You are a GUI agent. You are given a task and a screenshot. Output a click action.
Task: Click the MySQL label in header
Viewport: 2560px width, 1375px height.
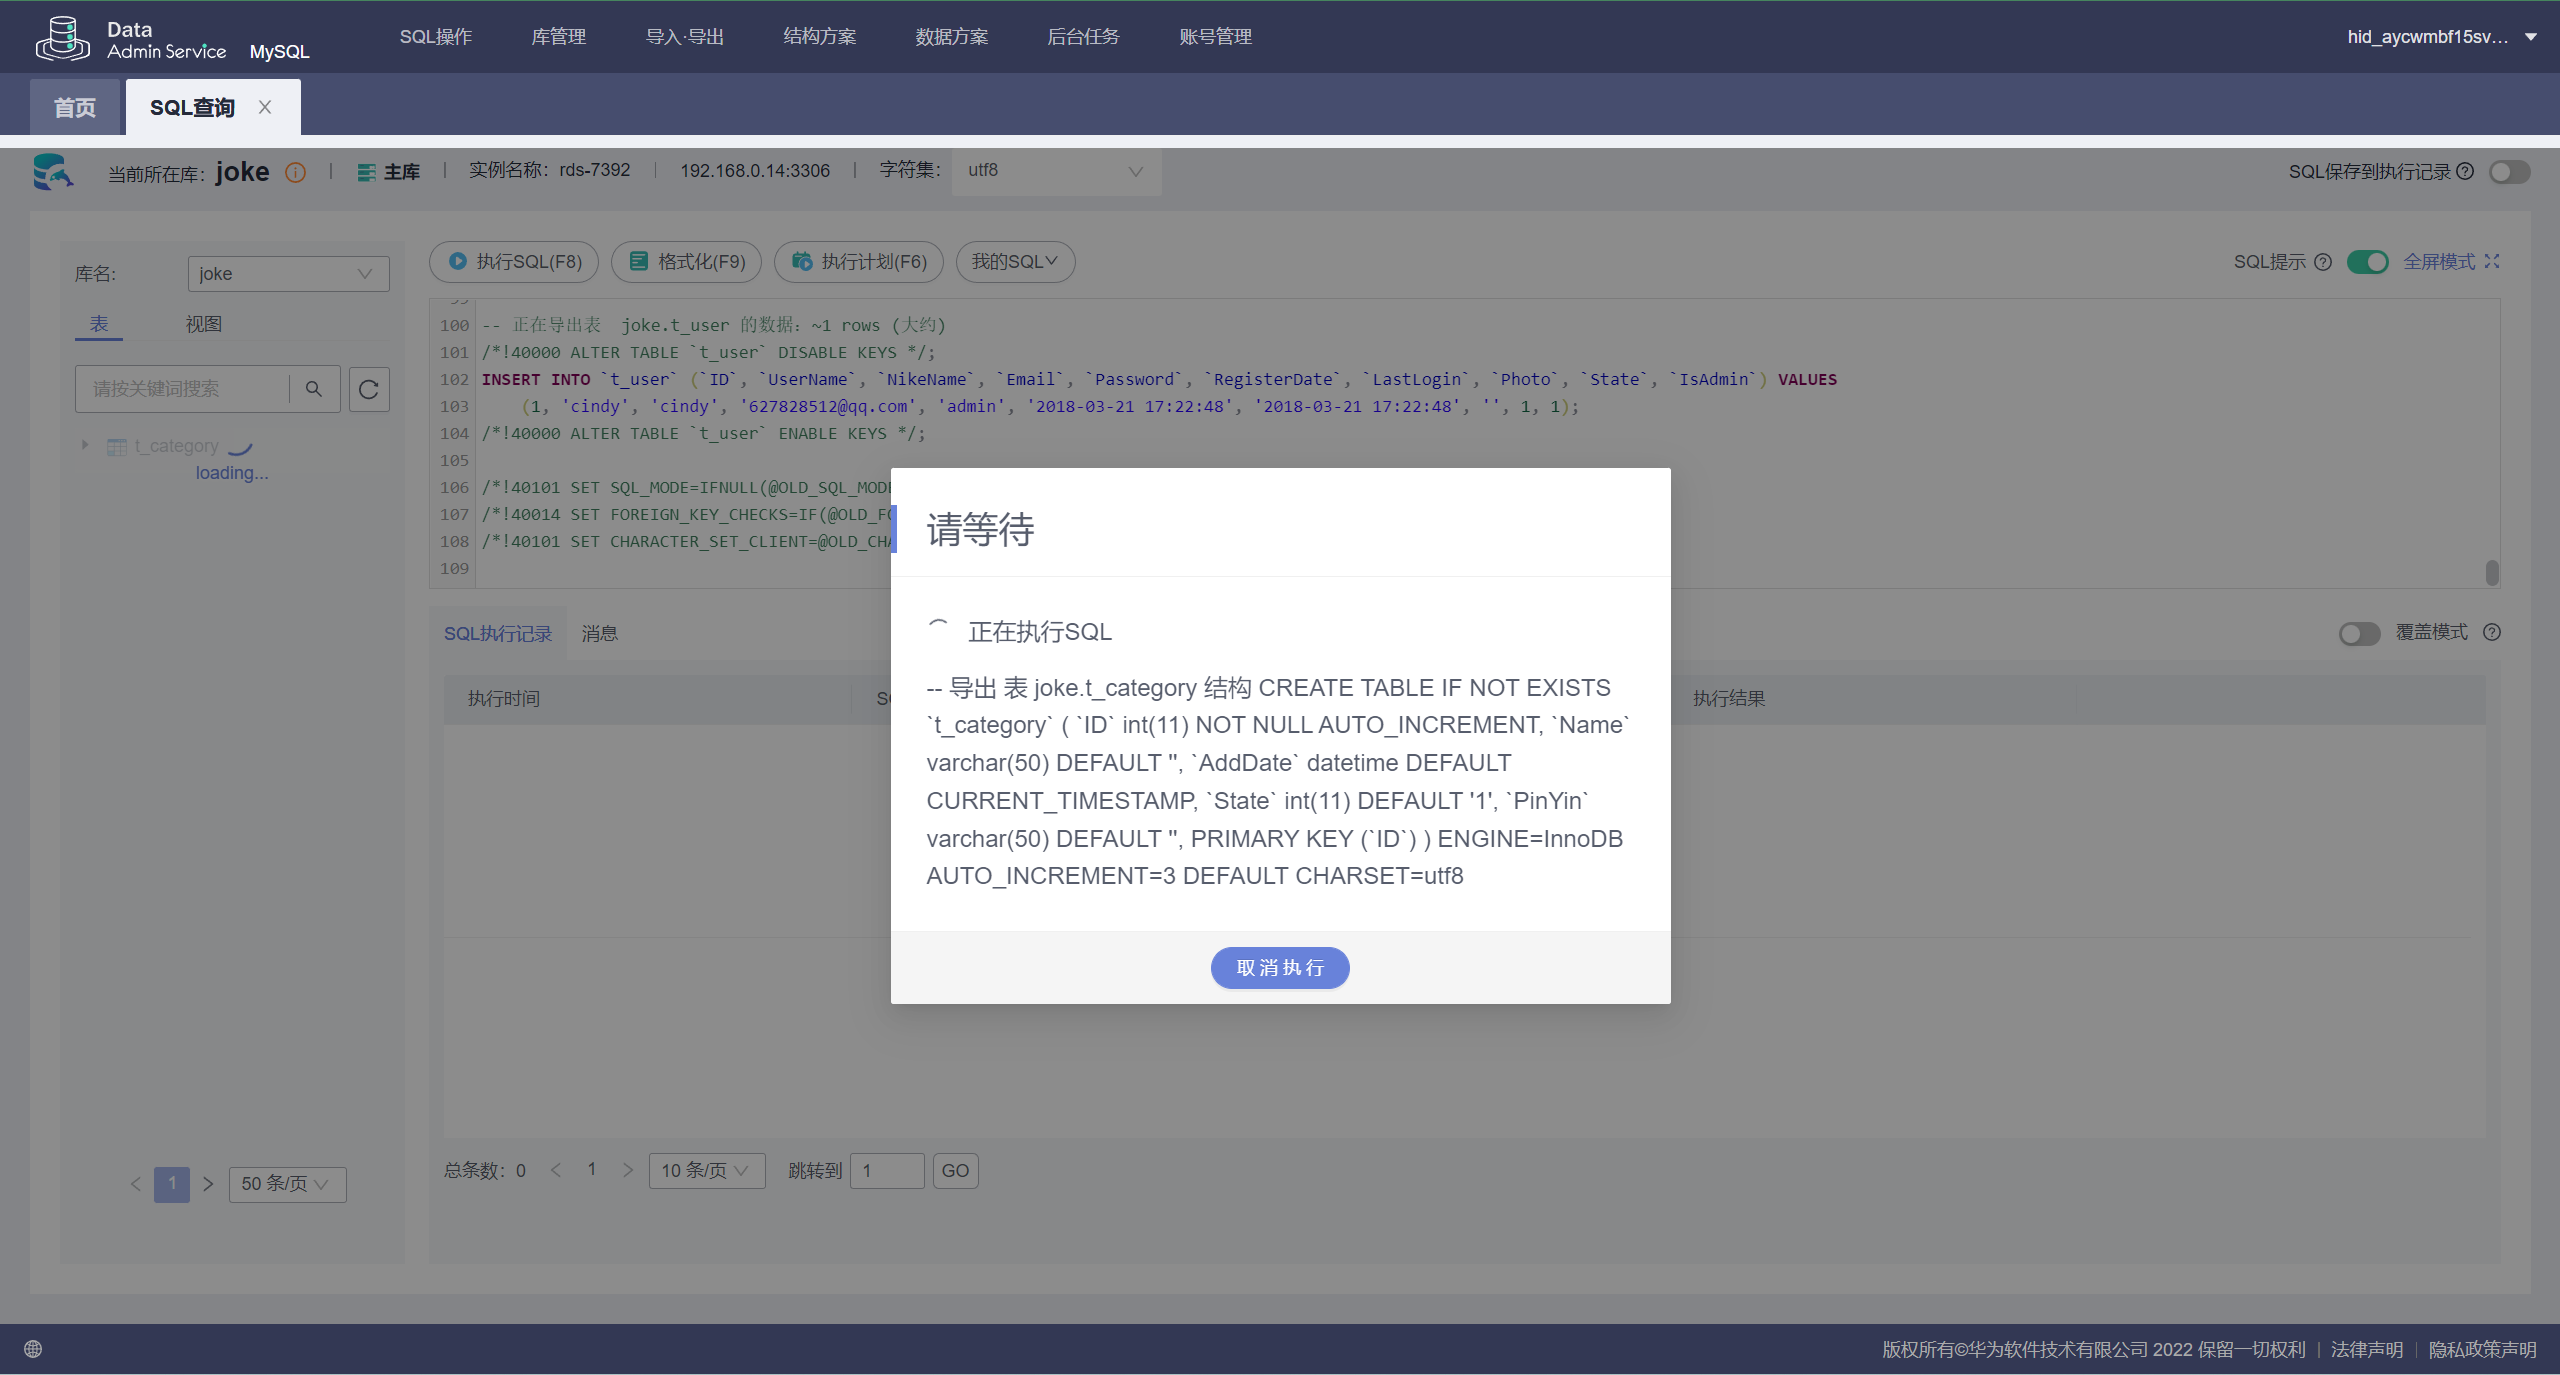pos(279,52)
